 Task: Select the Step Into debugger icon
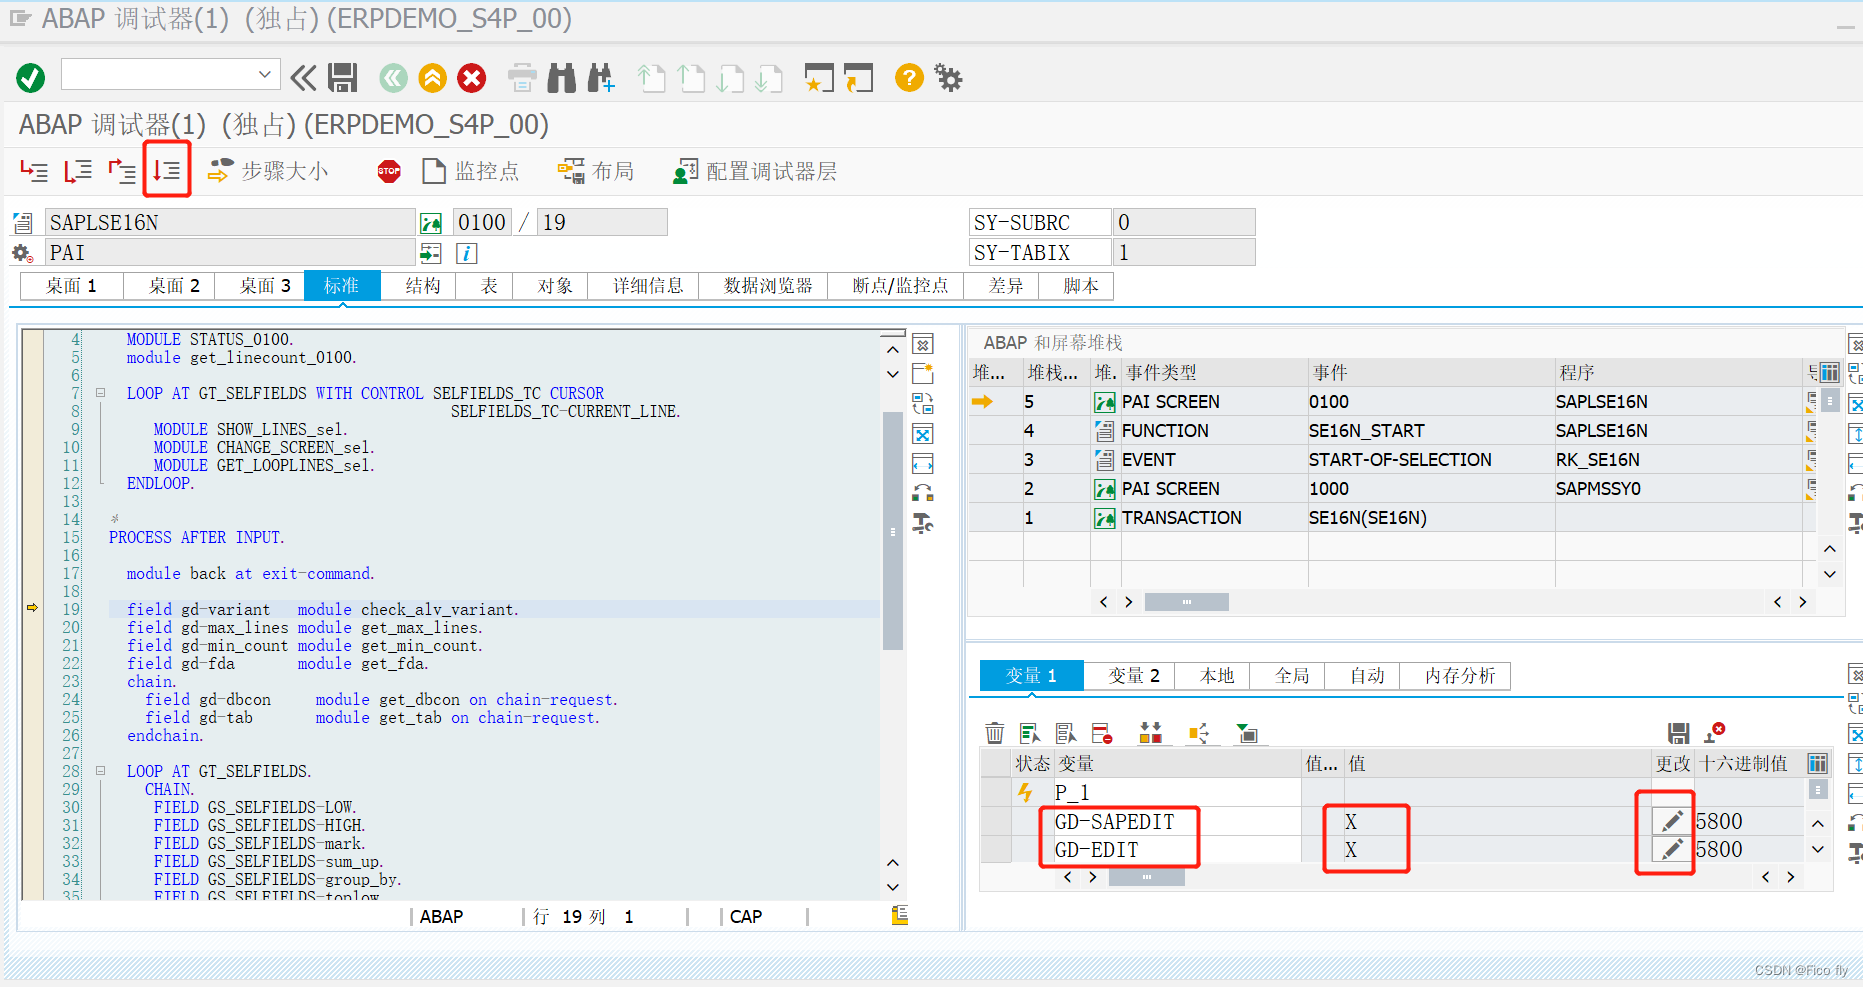(34, 171)
